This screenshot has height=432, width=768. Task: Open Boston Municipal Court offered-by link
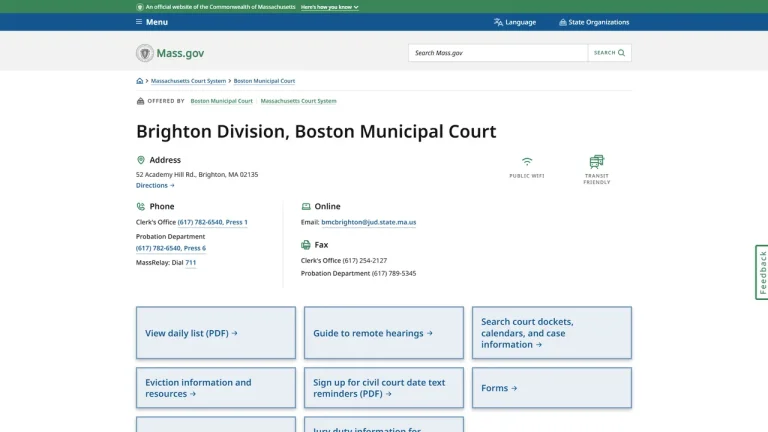[x=221, y=101]
